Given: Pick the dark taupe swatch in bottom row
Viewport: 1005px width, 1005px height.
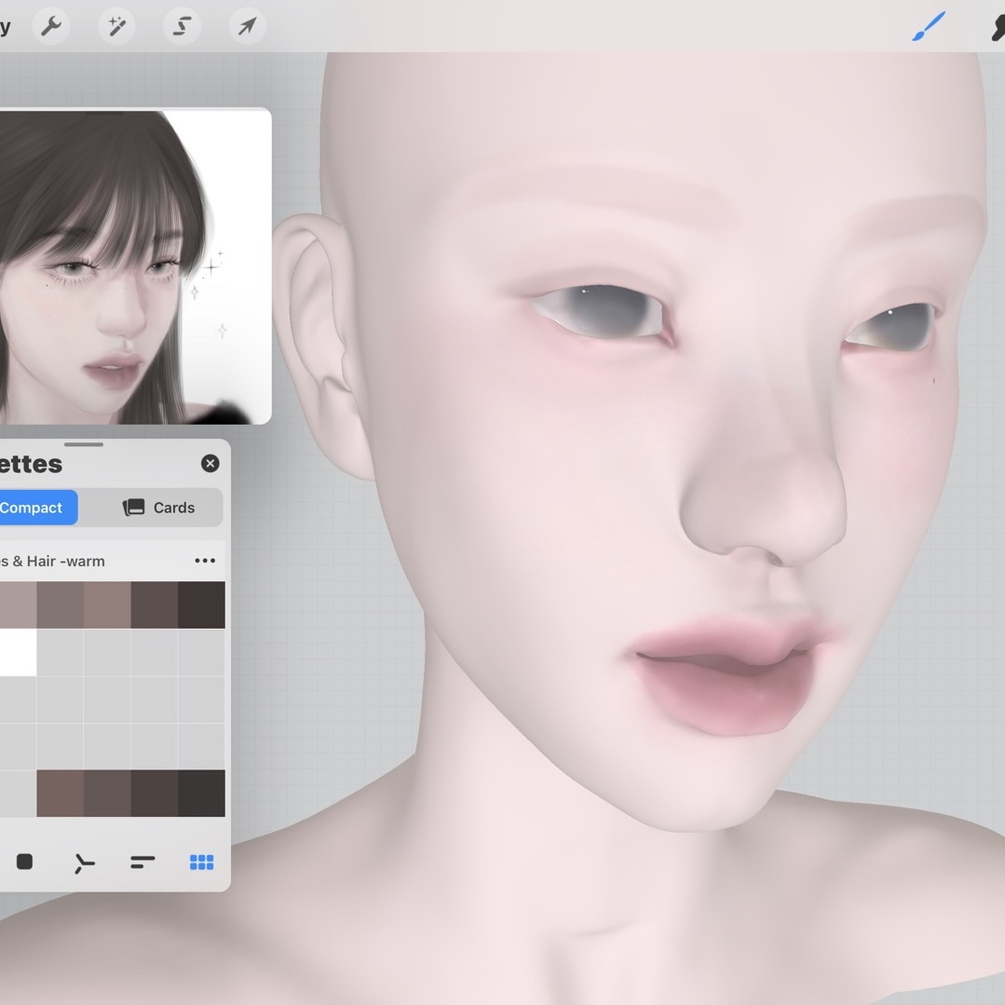Looking at the screenshot, I should point(107,793).
